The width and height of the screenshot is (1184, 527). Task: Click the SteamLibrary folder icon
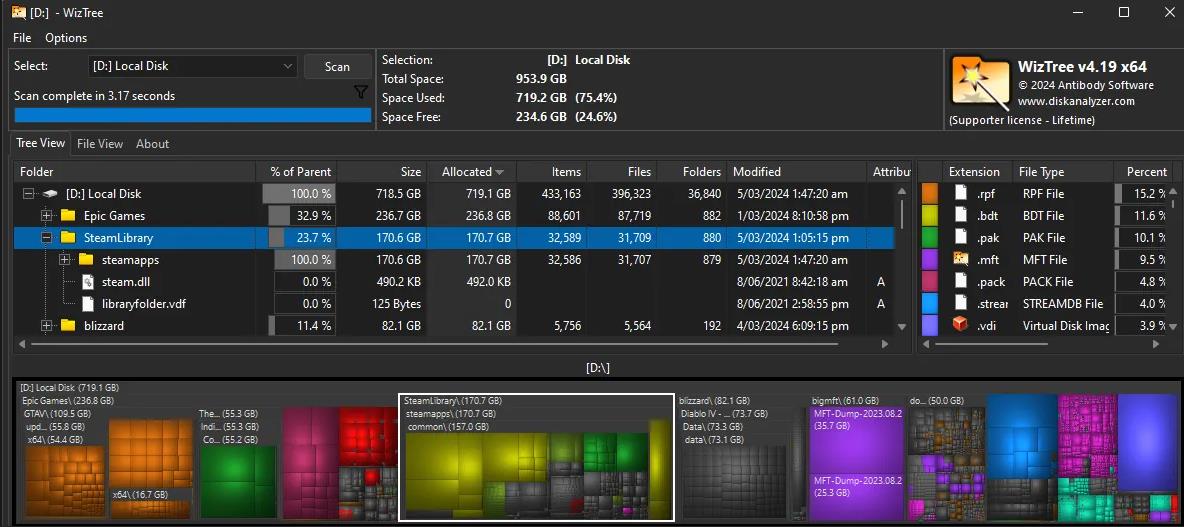68,238
